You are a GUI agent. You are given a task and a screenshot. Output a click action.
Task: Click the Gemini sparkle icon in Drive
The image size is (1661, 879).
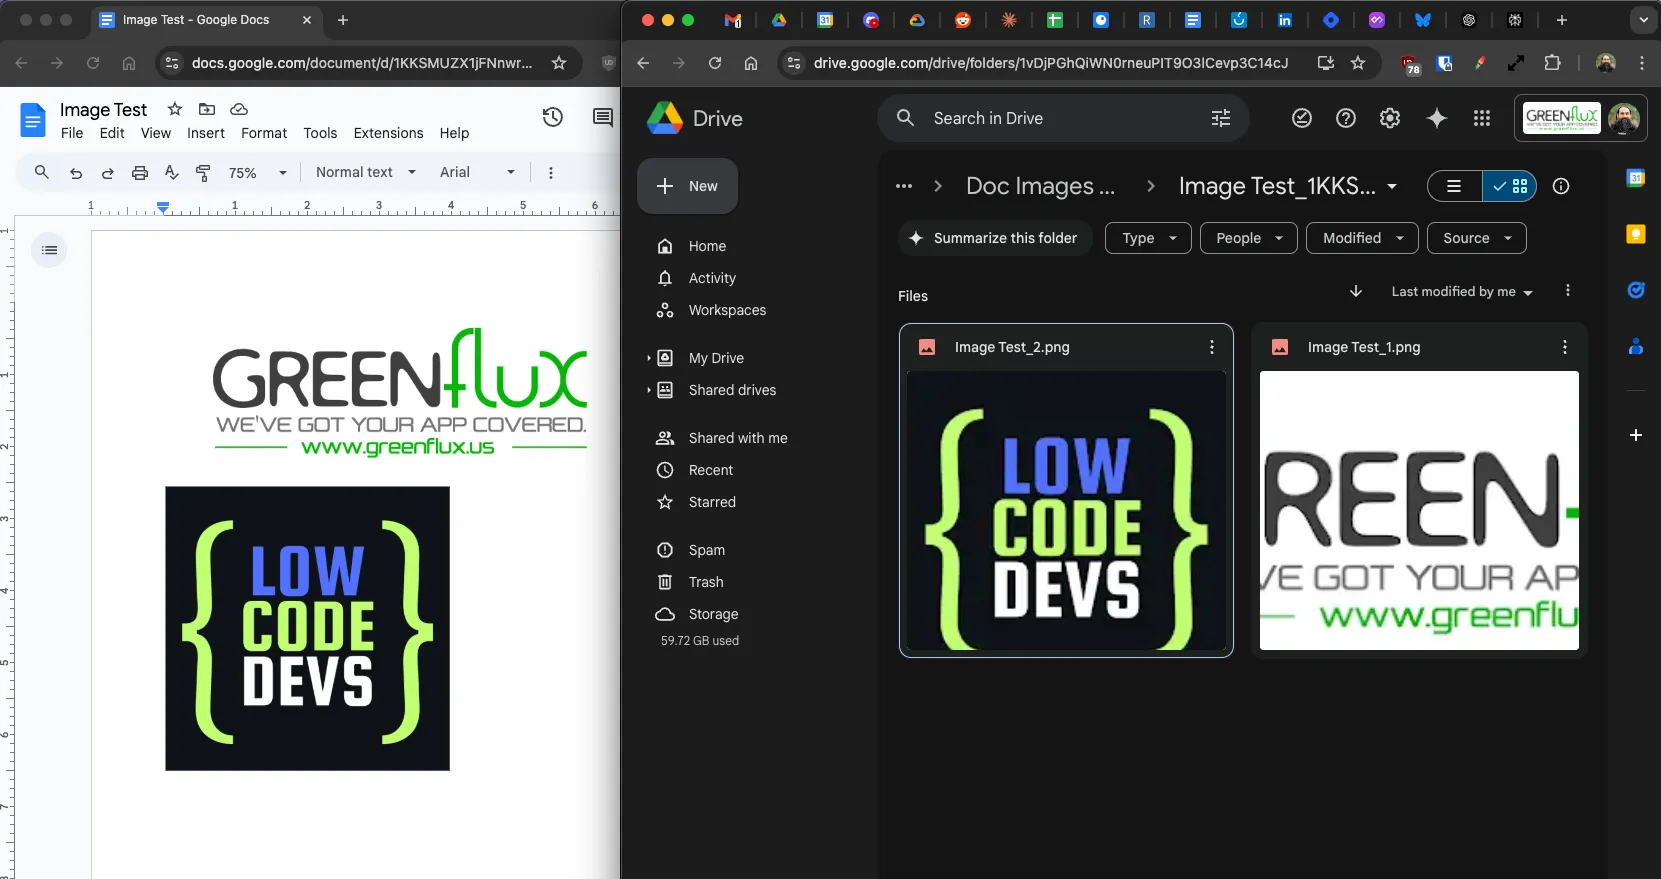(1436, 118)
